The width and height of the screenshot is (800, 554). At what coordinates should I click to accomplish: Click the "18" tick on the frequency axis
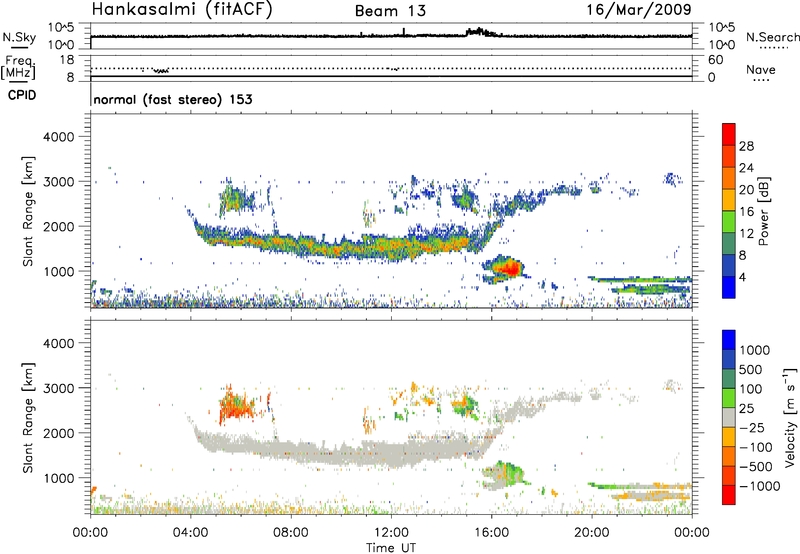click(67, 60)
